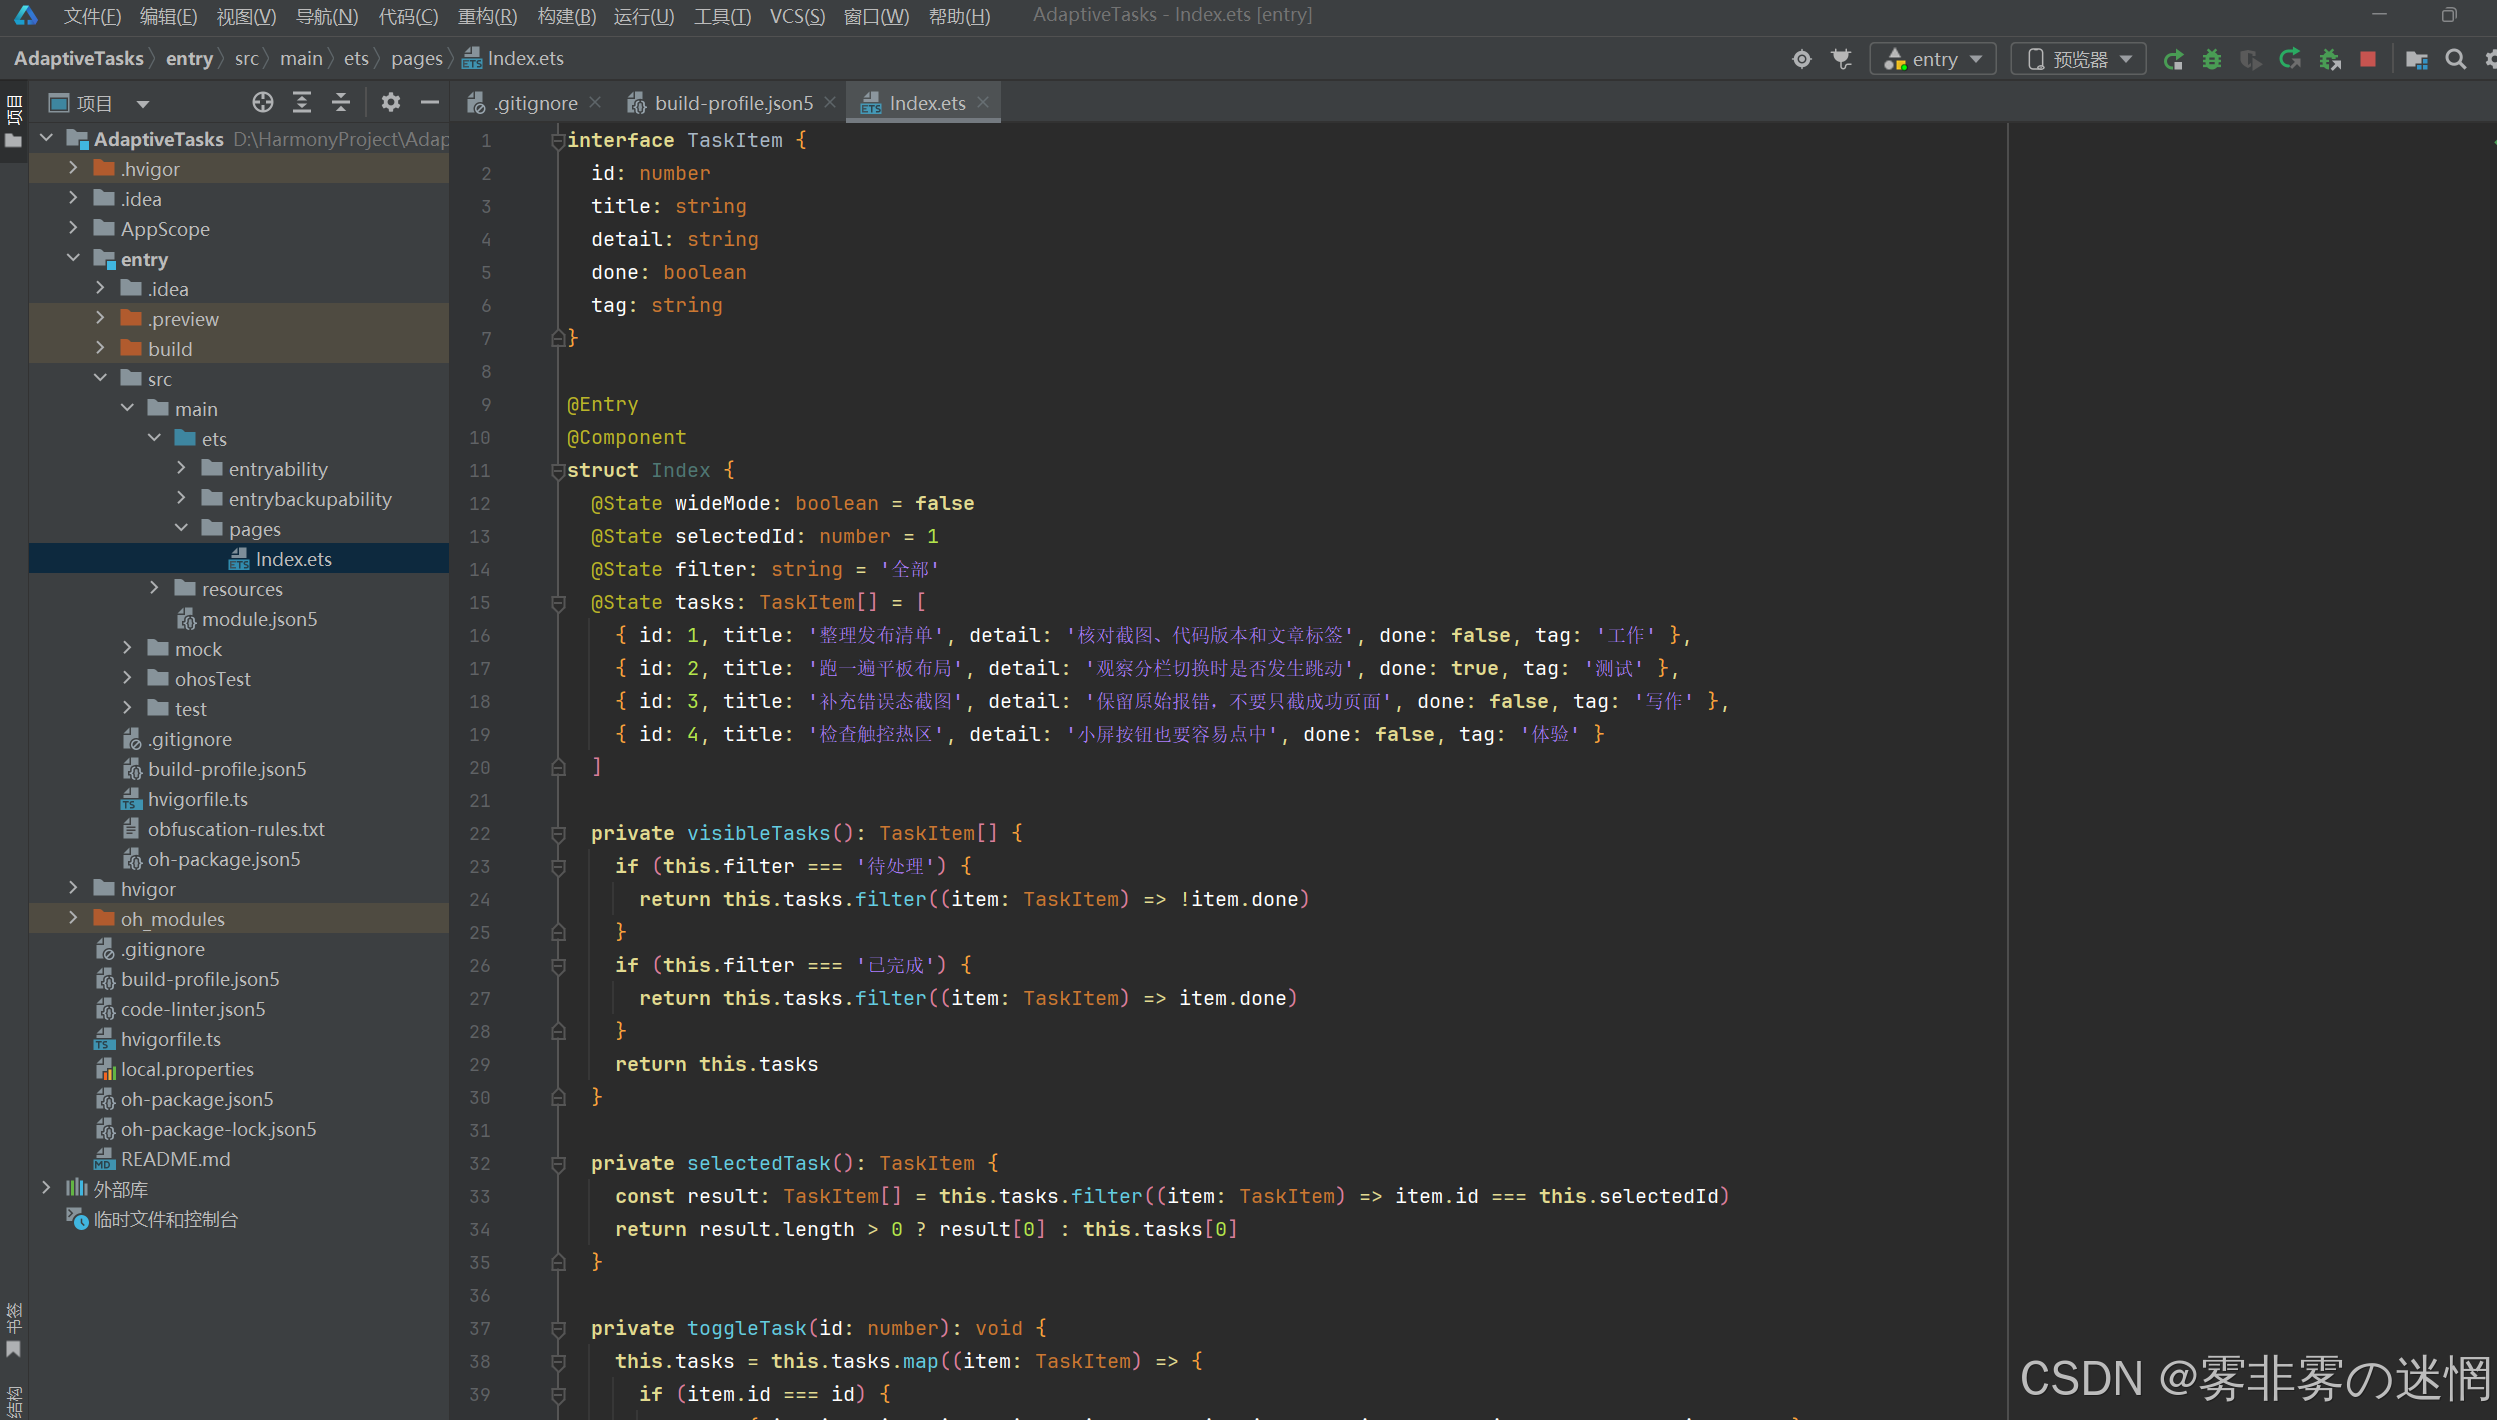The height and width of the screenshot is (1420, 2497).
Task: Select module.json5 in the project tree
Action: (239, 619)
